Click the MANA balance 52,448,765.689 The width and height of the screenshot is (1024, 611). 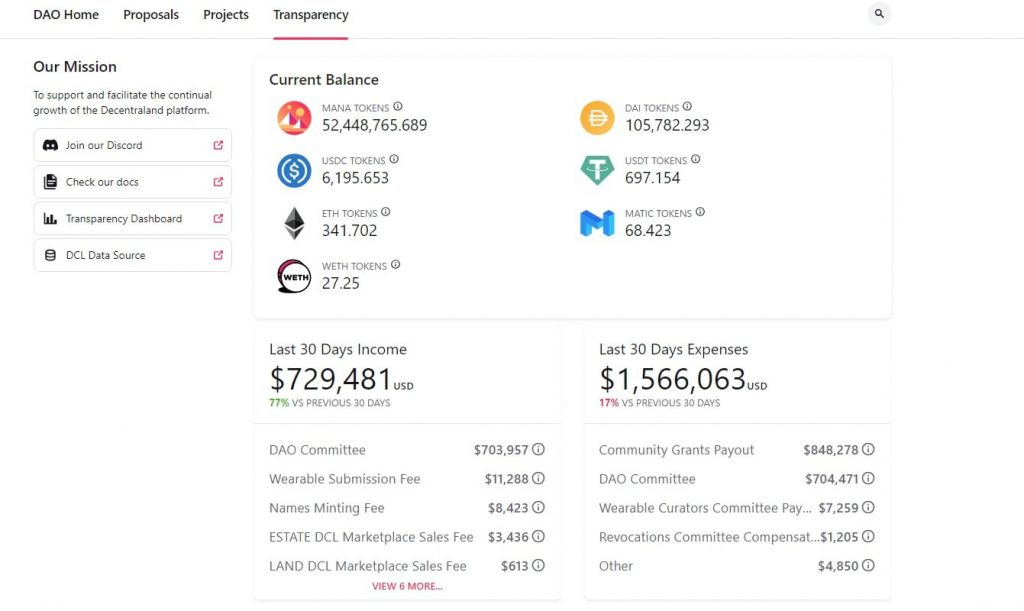pos(374,125)
